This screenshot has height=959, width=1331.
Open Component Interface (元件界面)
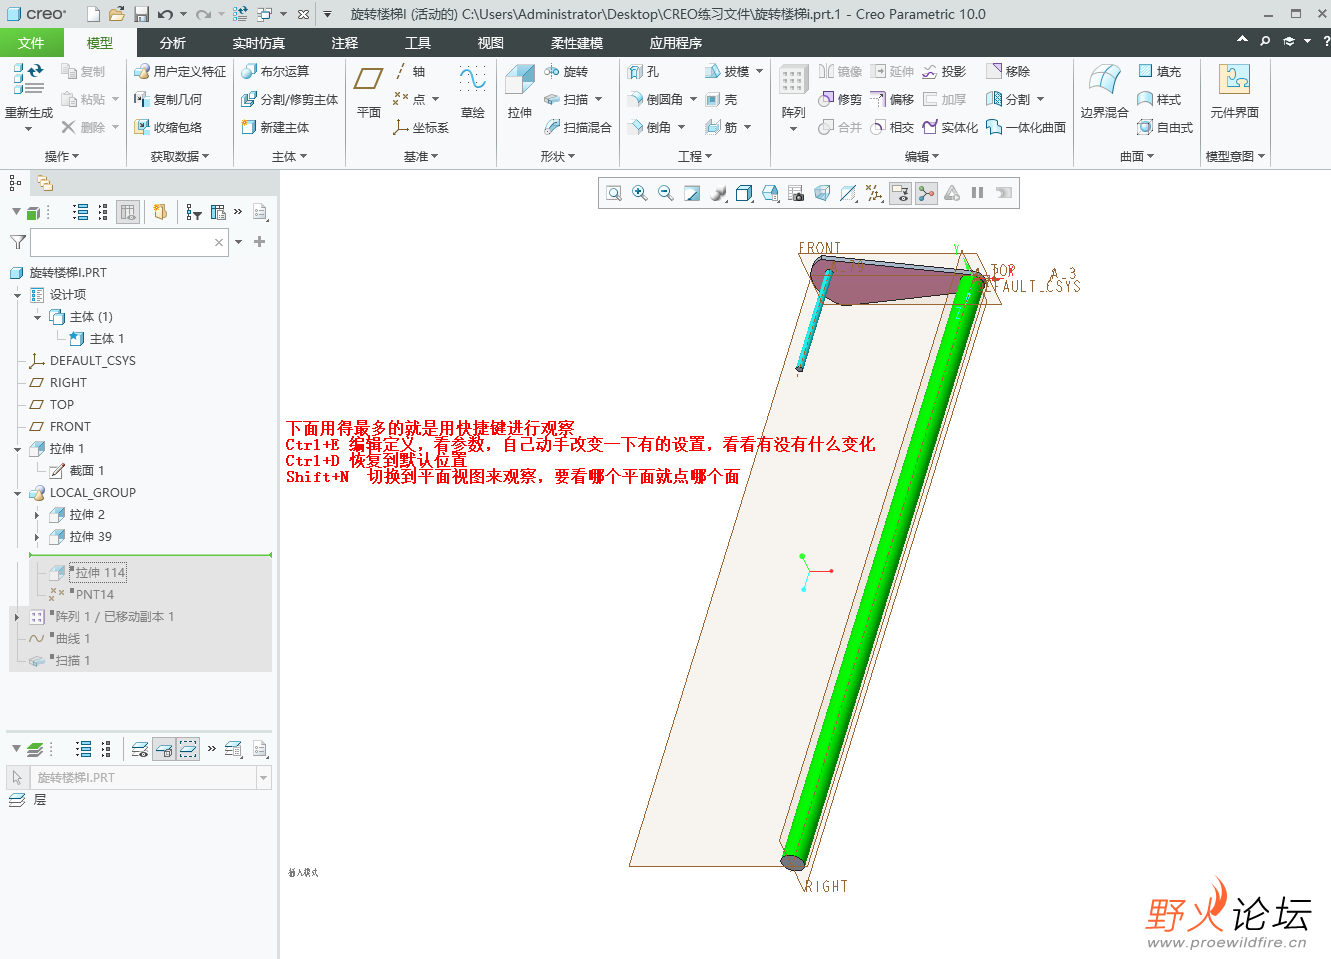1234,92
